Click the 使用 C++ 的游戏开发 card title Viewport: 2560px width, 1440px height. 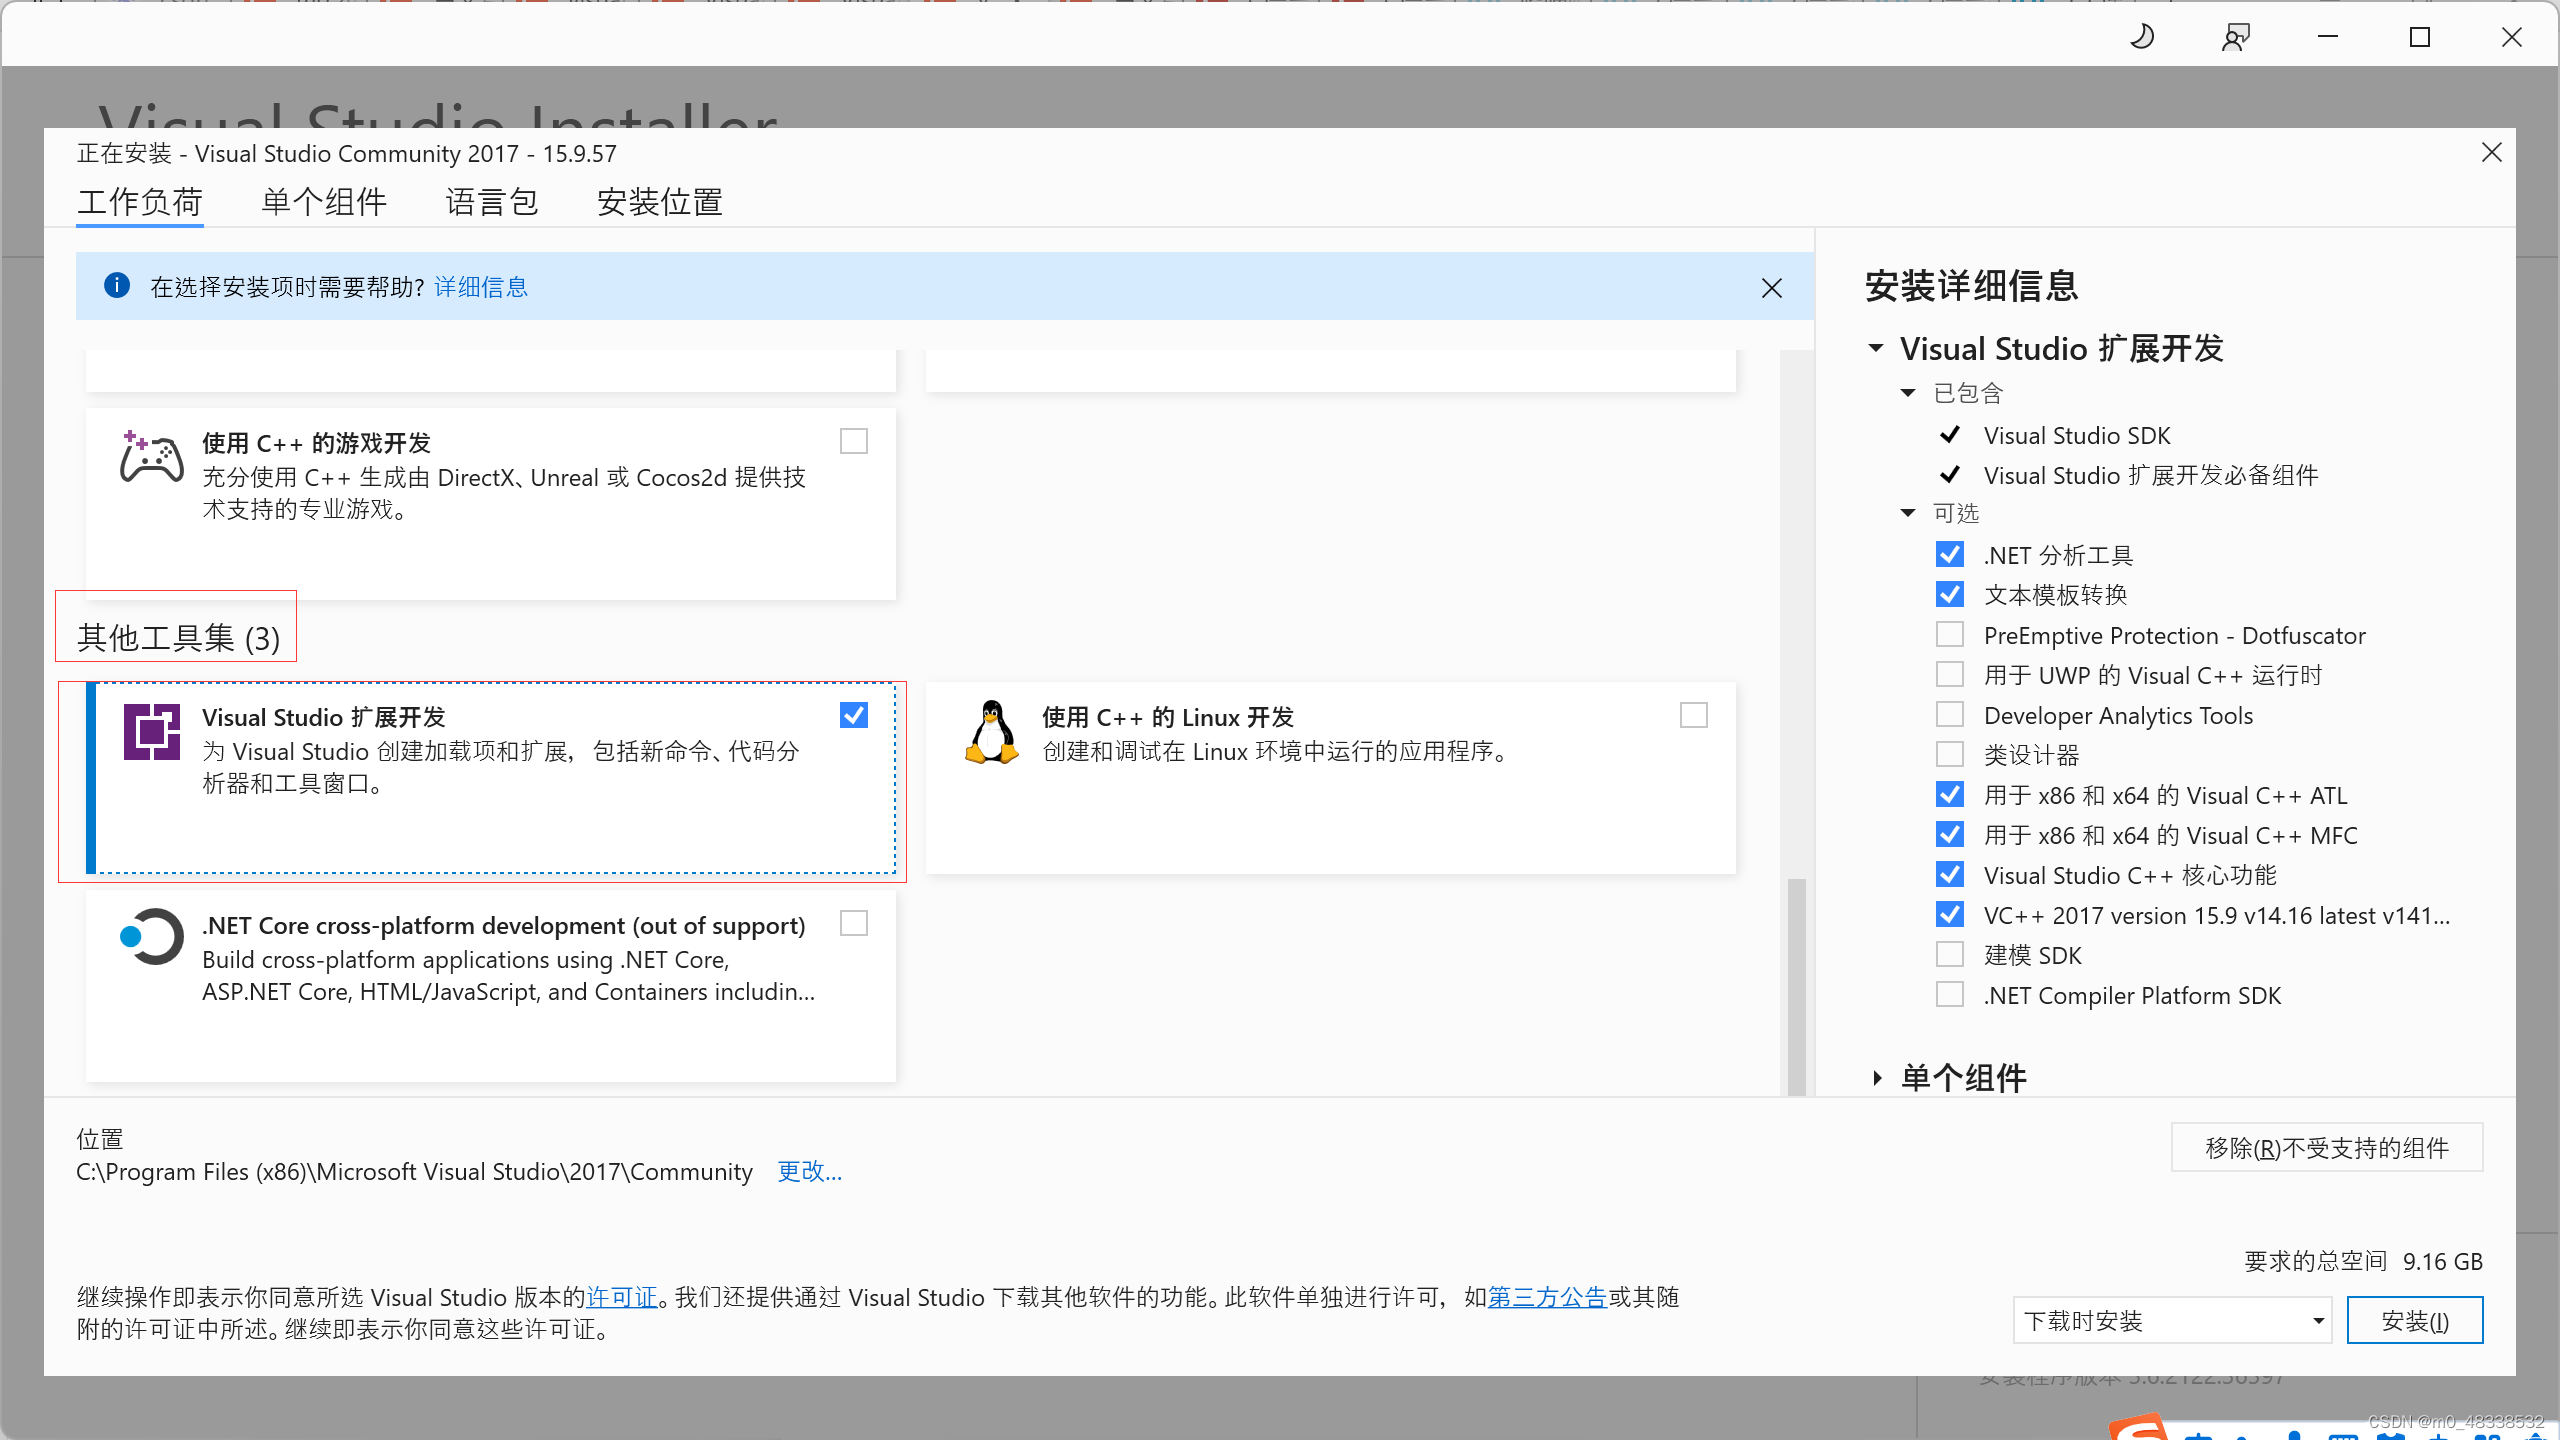tap(317, 443)
